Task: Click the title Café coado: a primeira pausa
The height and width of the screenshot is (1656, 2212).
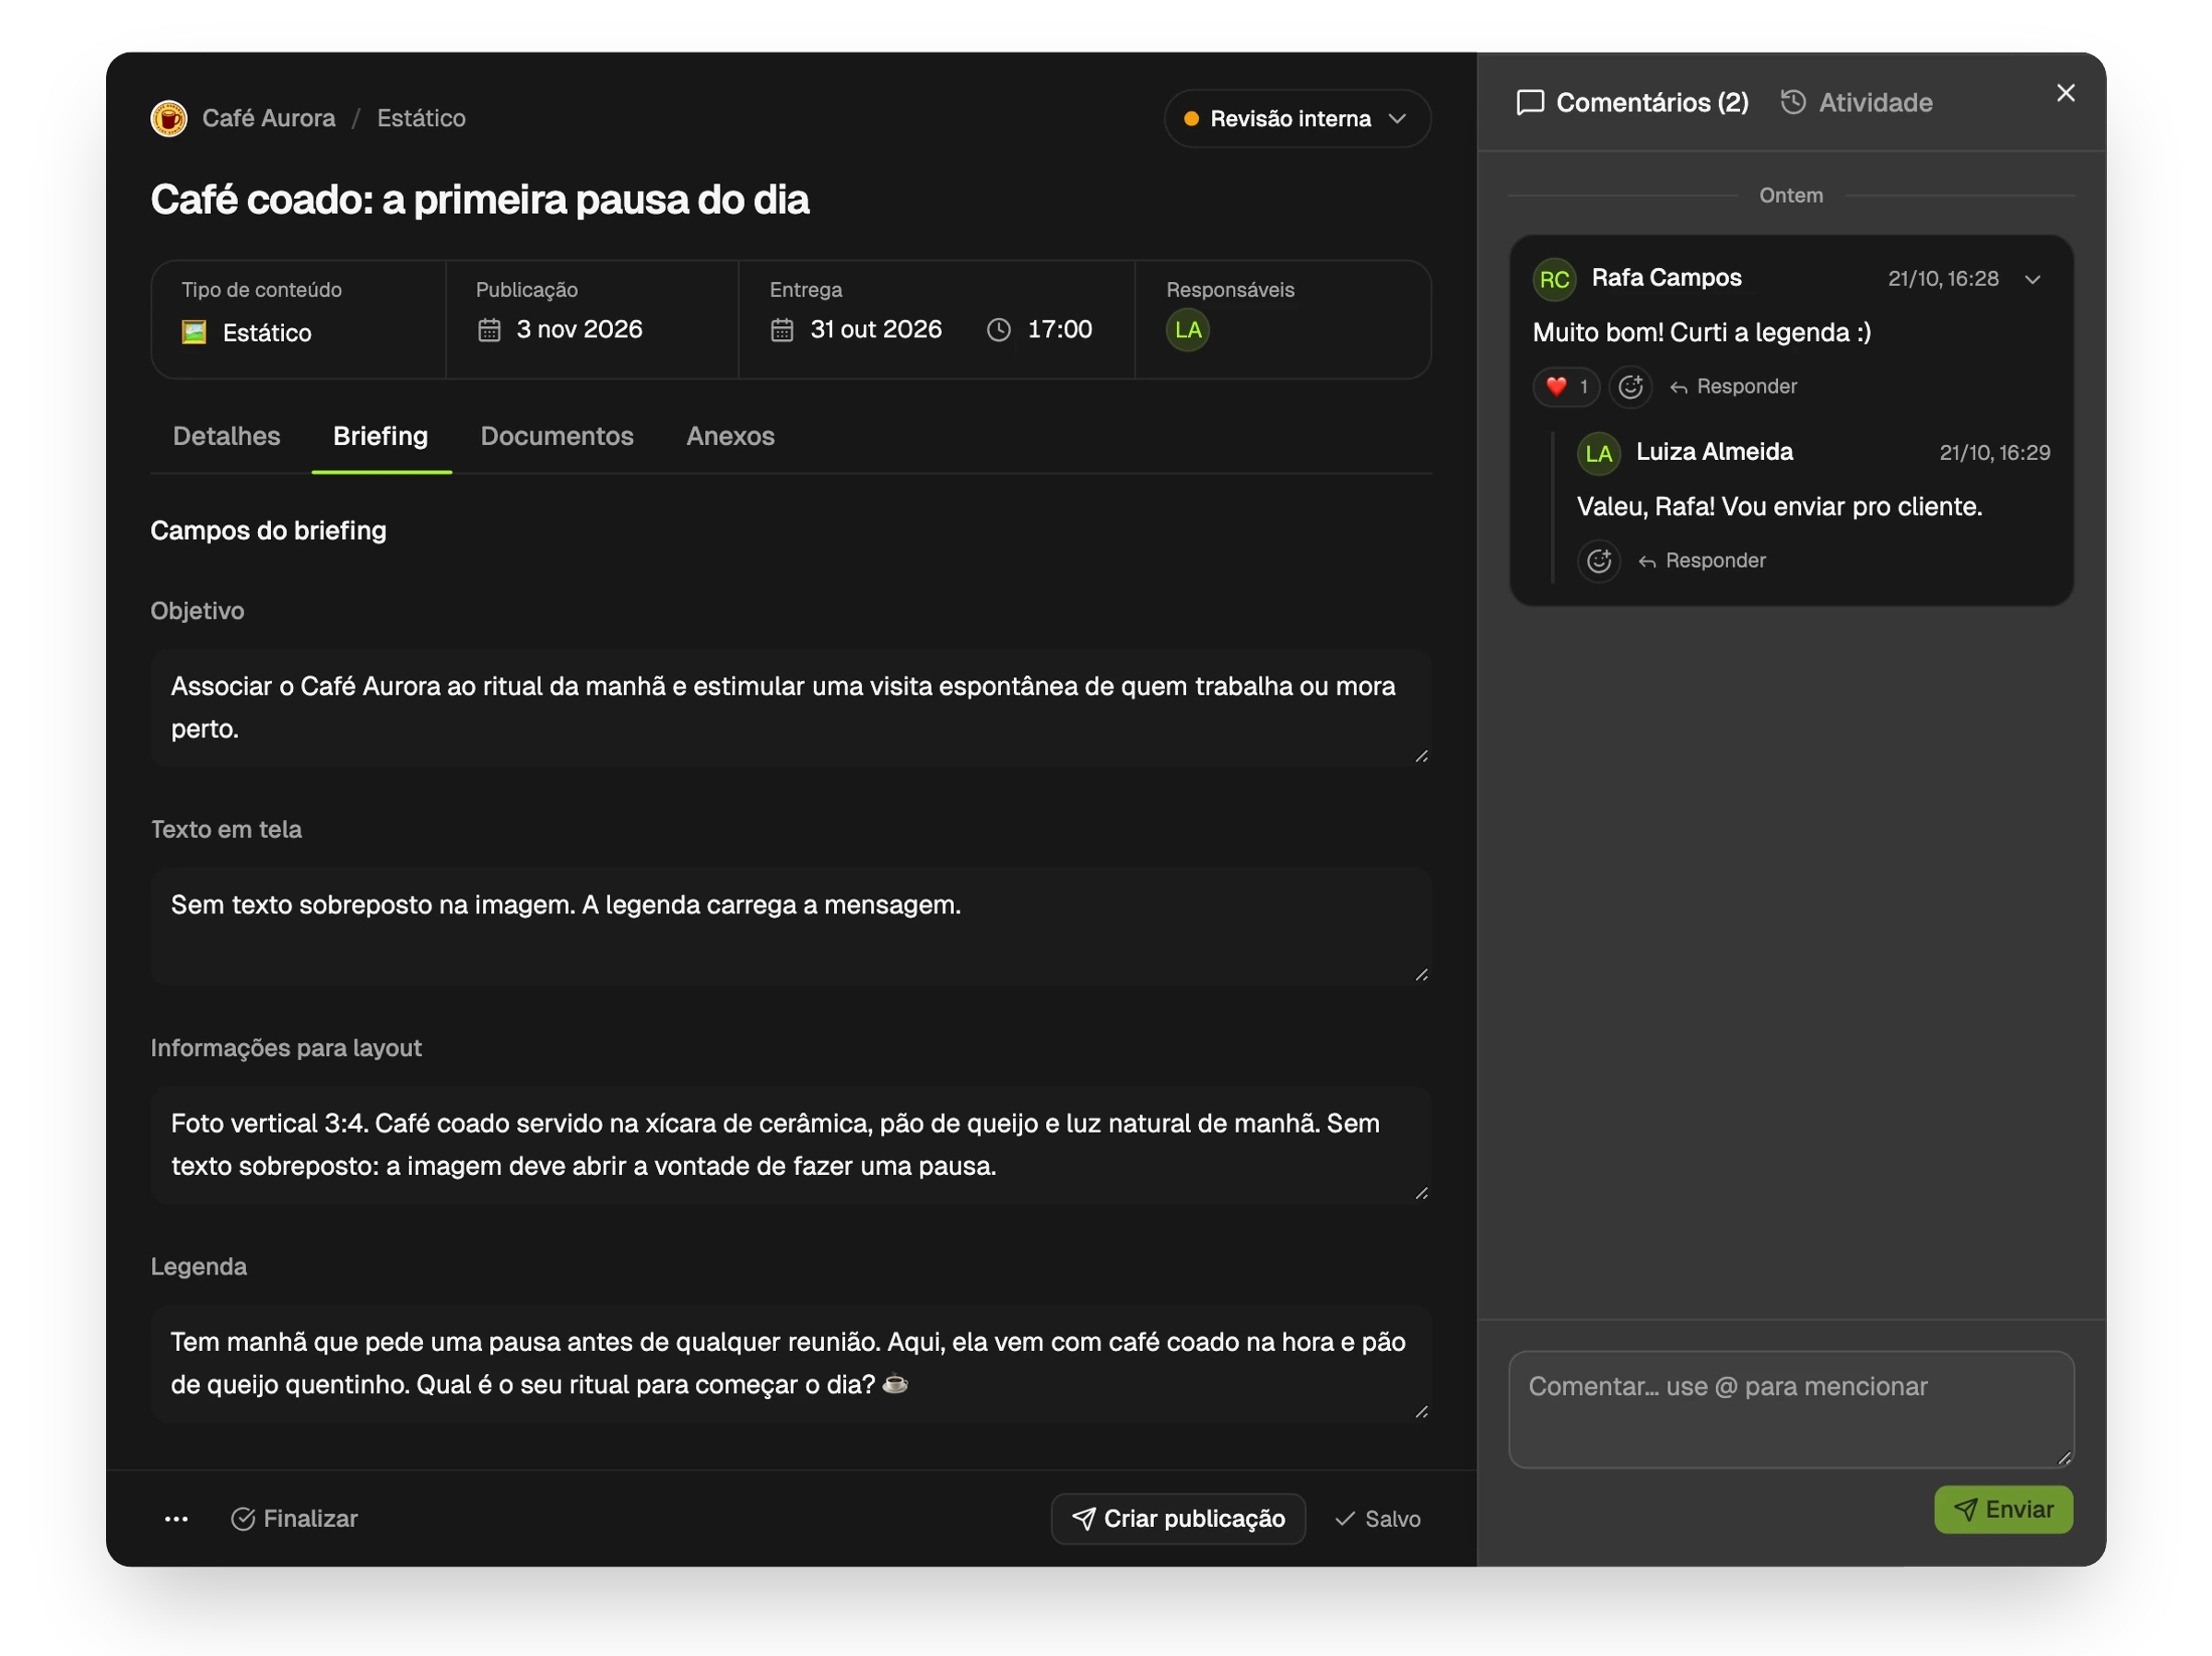Action: point(479,199)
